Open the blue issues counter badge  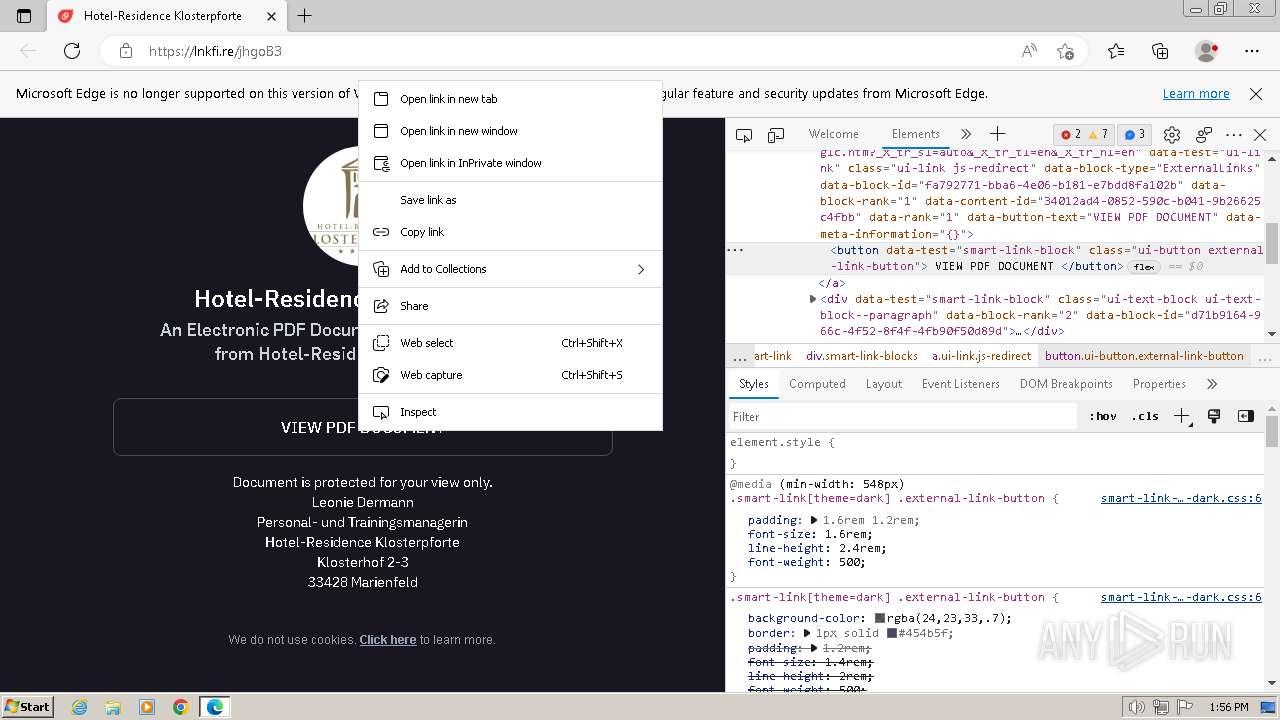(1135, 134)
